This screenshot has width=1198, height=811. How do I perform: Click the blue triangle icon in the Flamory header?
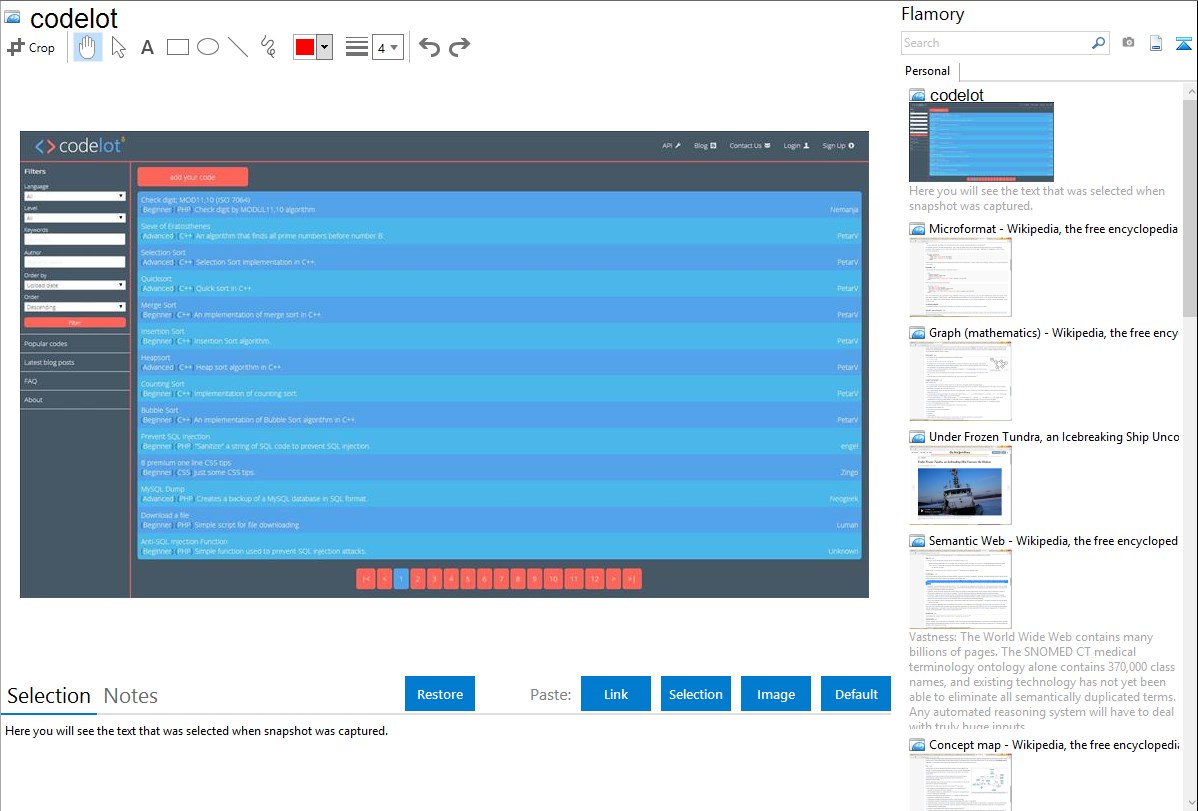coord(1183,43)
